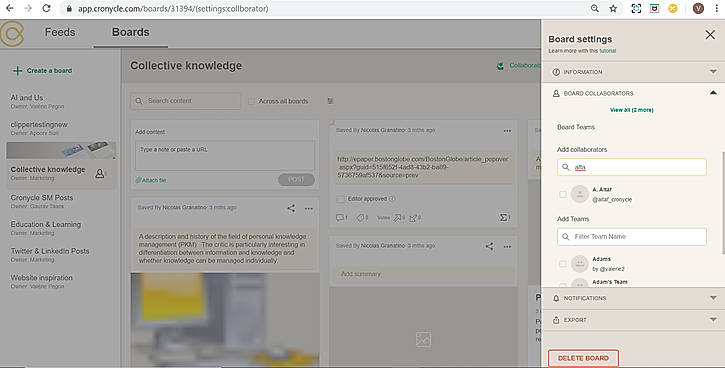This screenshot has width=725, height=368.
Task: Click the info icon next to Editor approved
Action: tap(392, 199)
